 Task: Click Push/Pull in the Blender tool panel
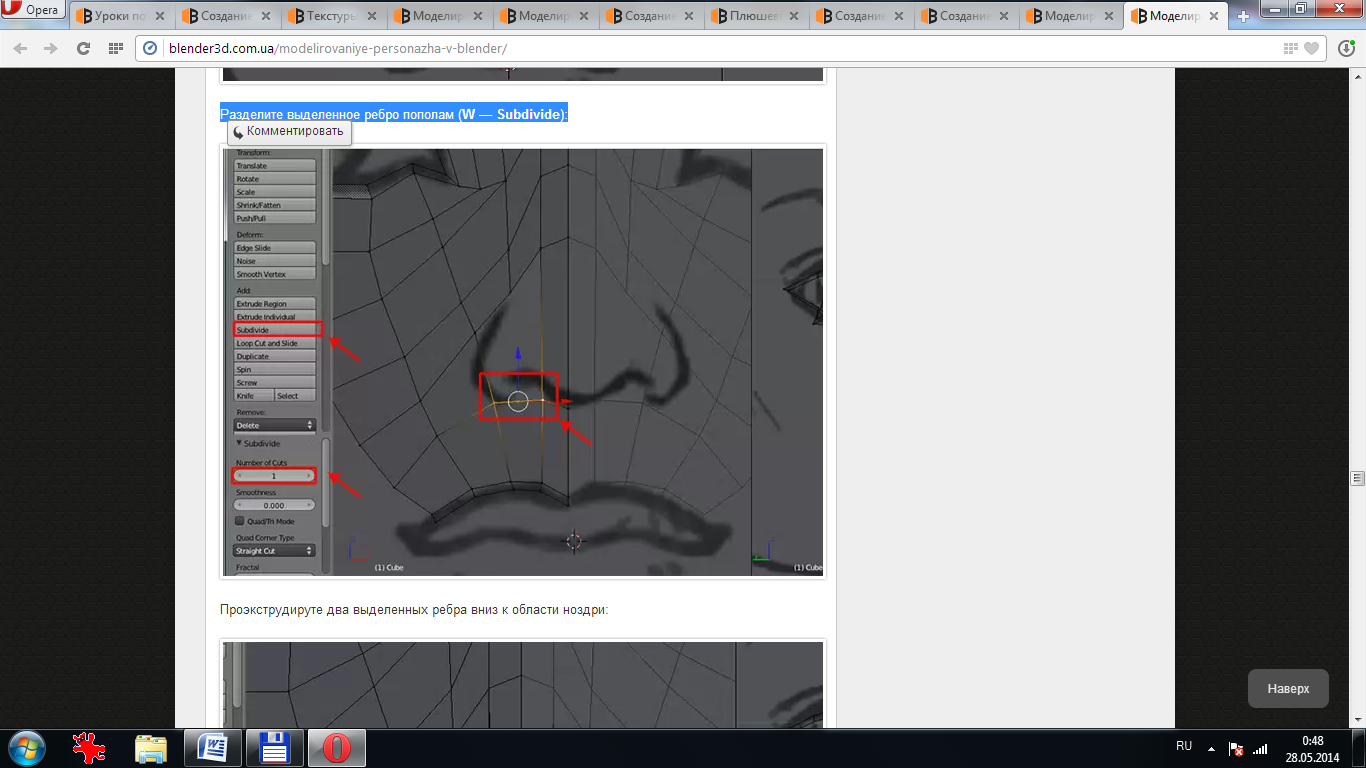coord(274,217)
